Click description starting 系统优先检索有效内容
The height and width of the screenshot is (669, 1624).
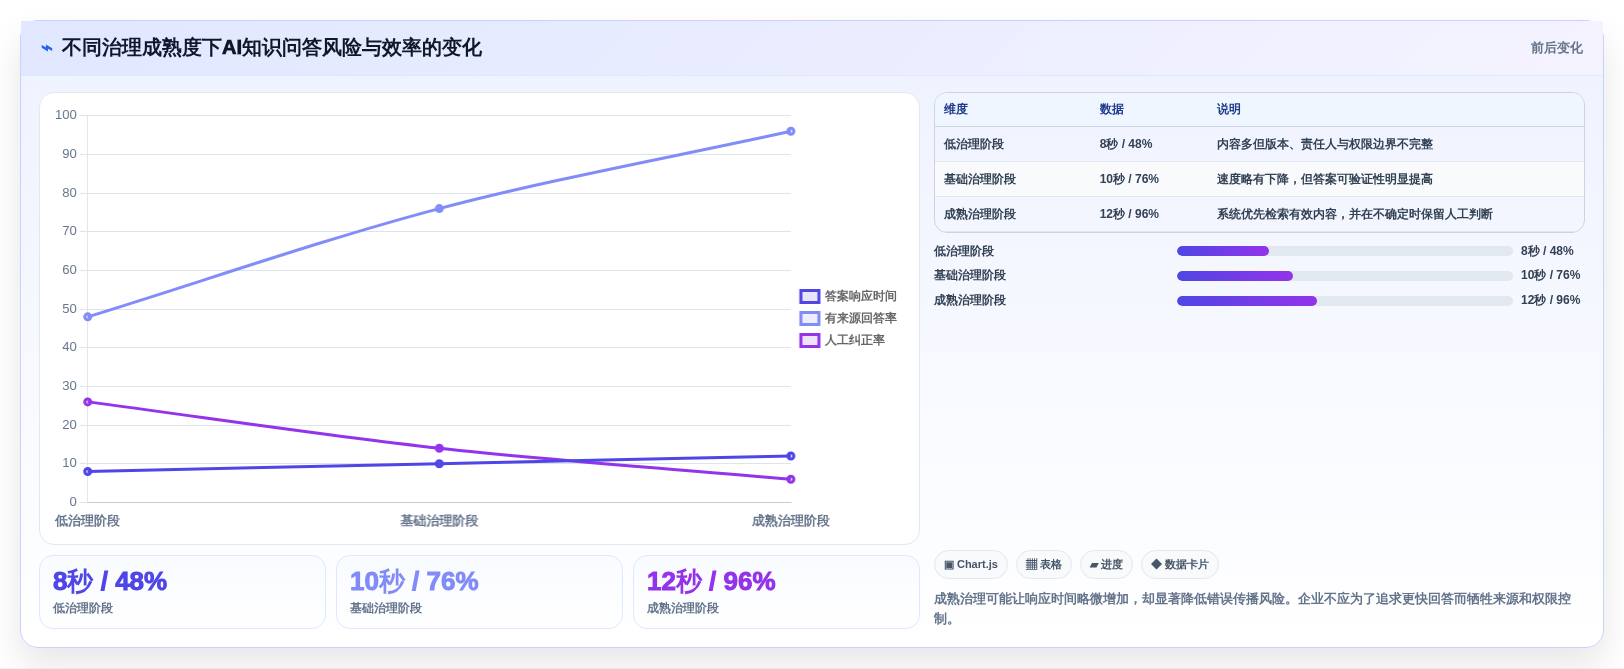pyautogui.click(x=1355, y=214)
